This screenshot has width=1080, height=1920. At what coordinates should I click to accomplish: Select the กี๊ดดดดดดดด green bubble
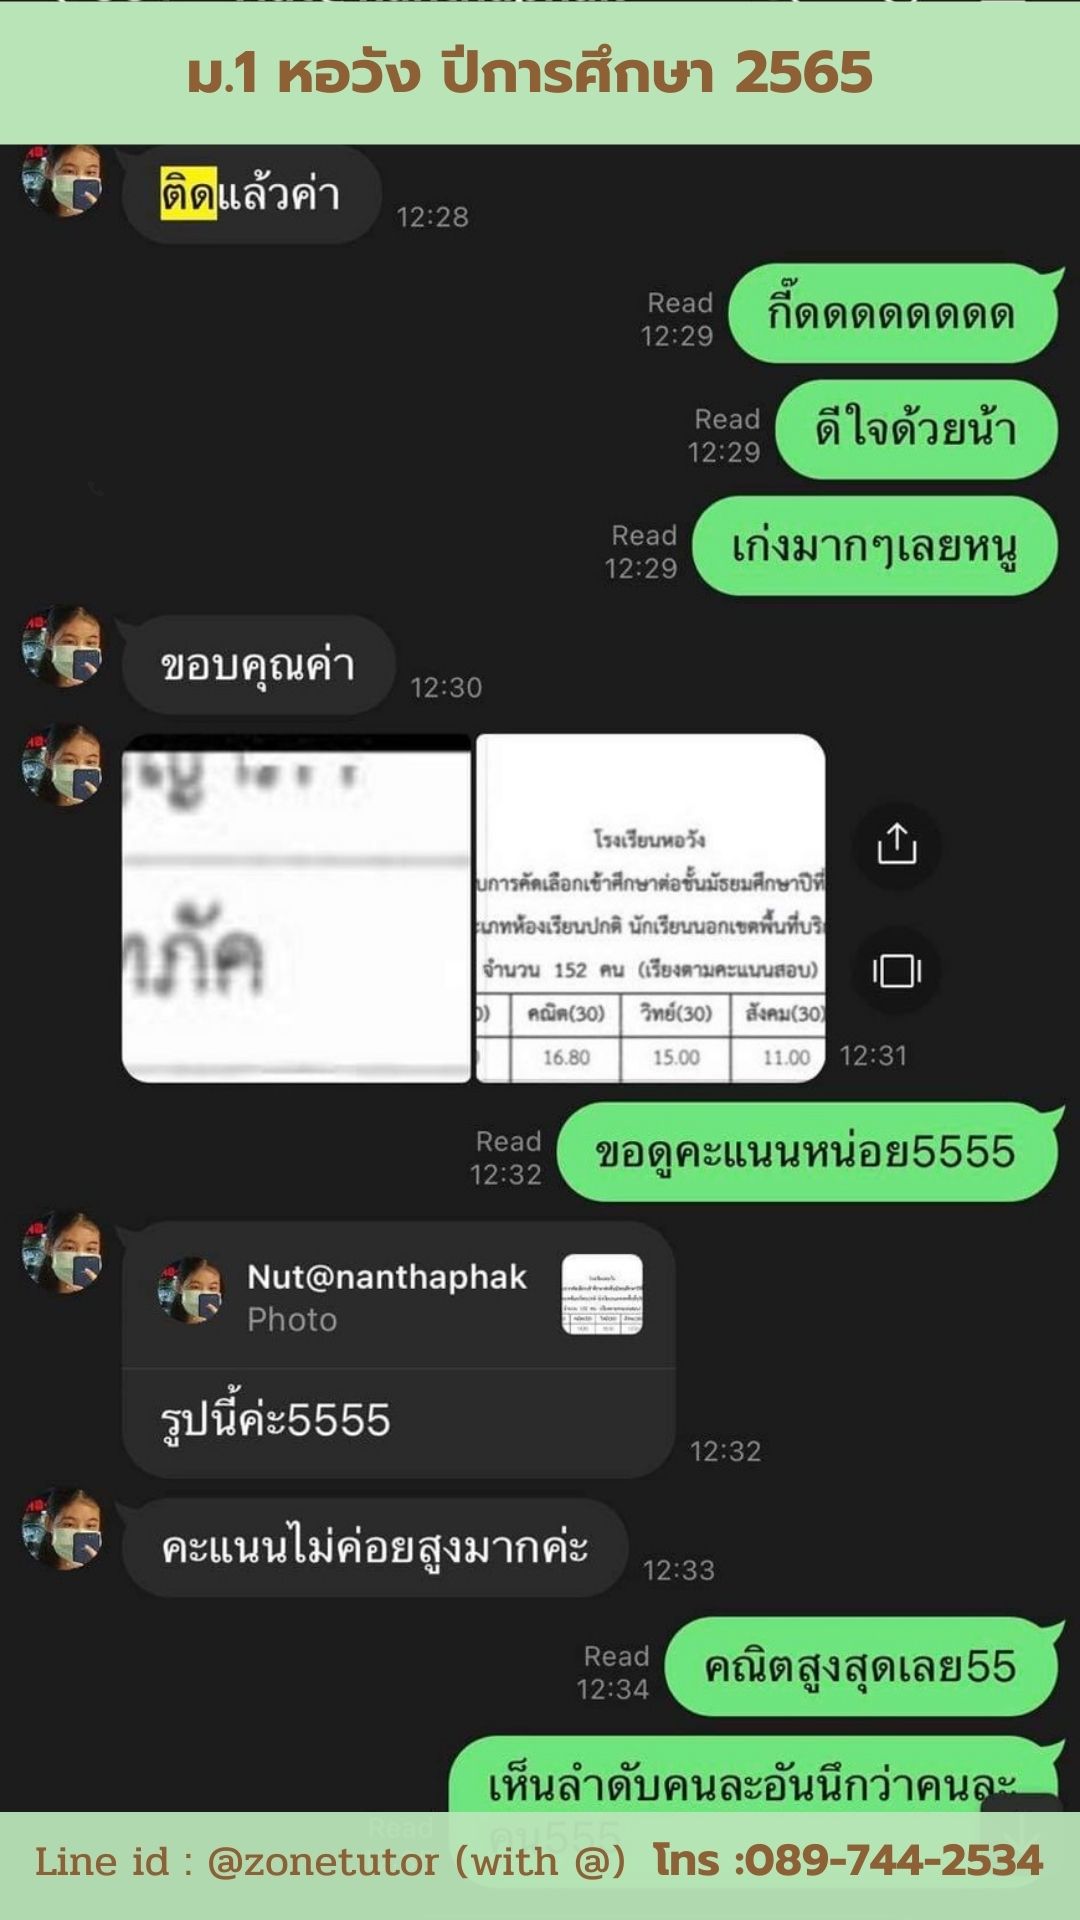893,313
